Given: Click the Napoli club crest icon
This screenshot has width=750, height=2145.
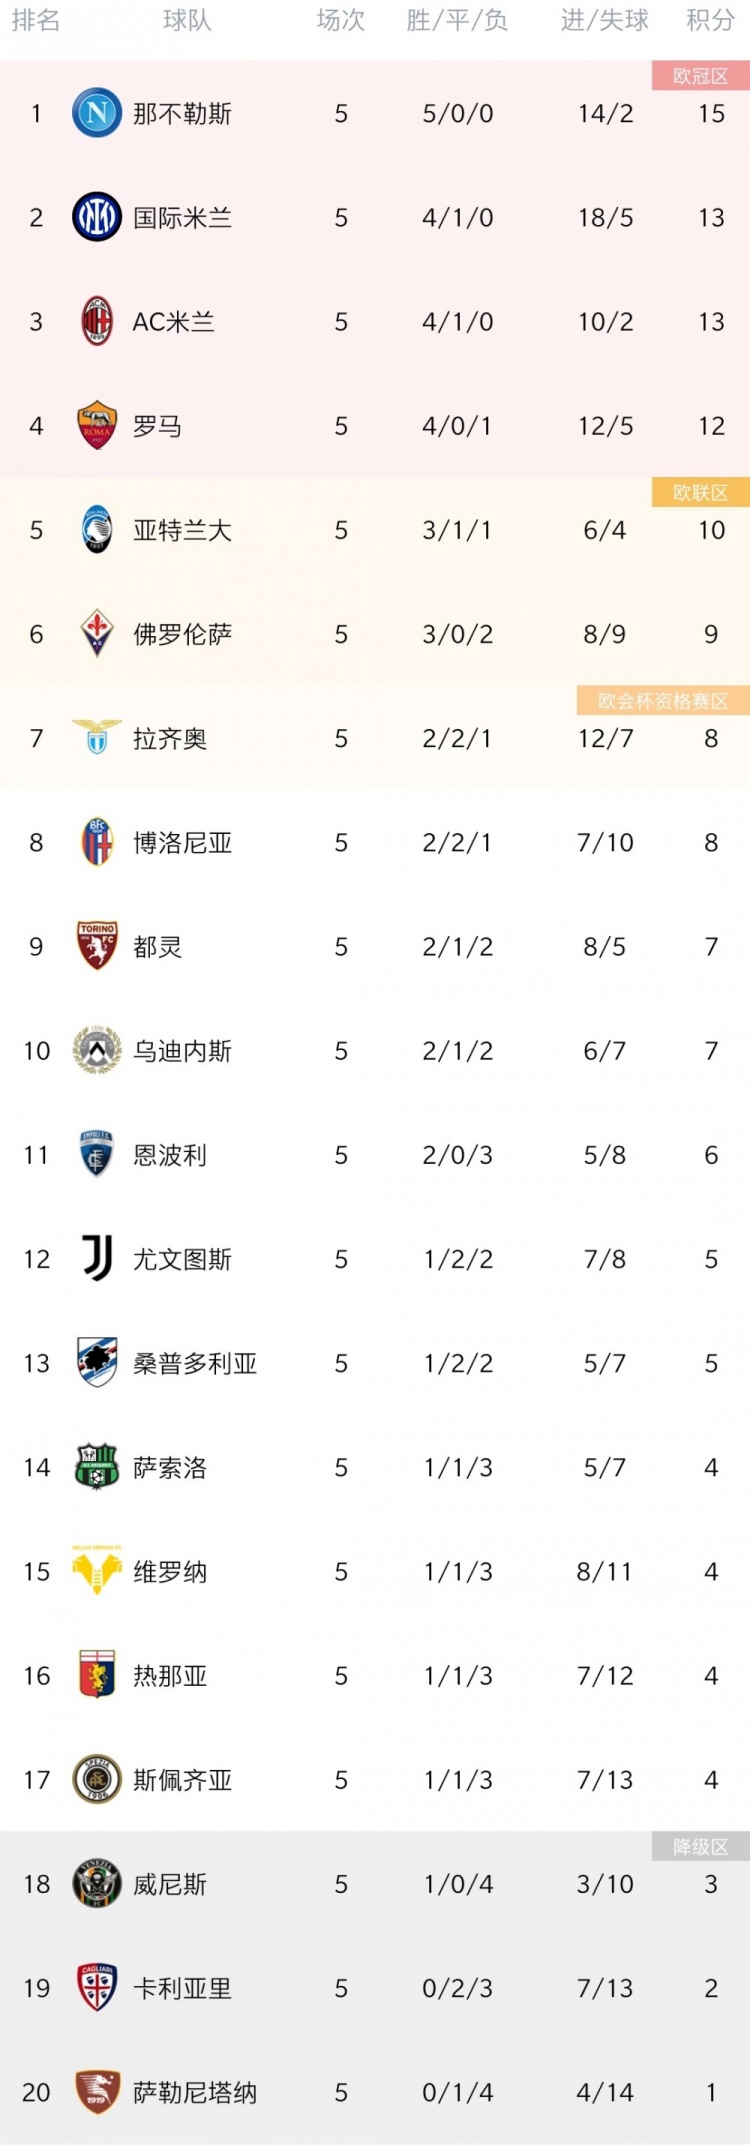Looking at the screenshot, I should coord(97,113).
